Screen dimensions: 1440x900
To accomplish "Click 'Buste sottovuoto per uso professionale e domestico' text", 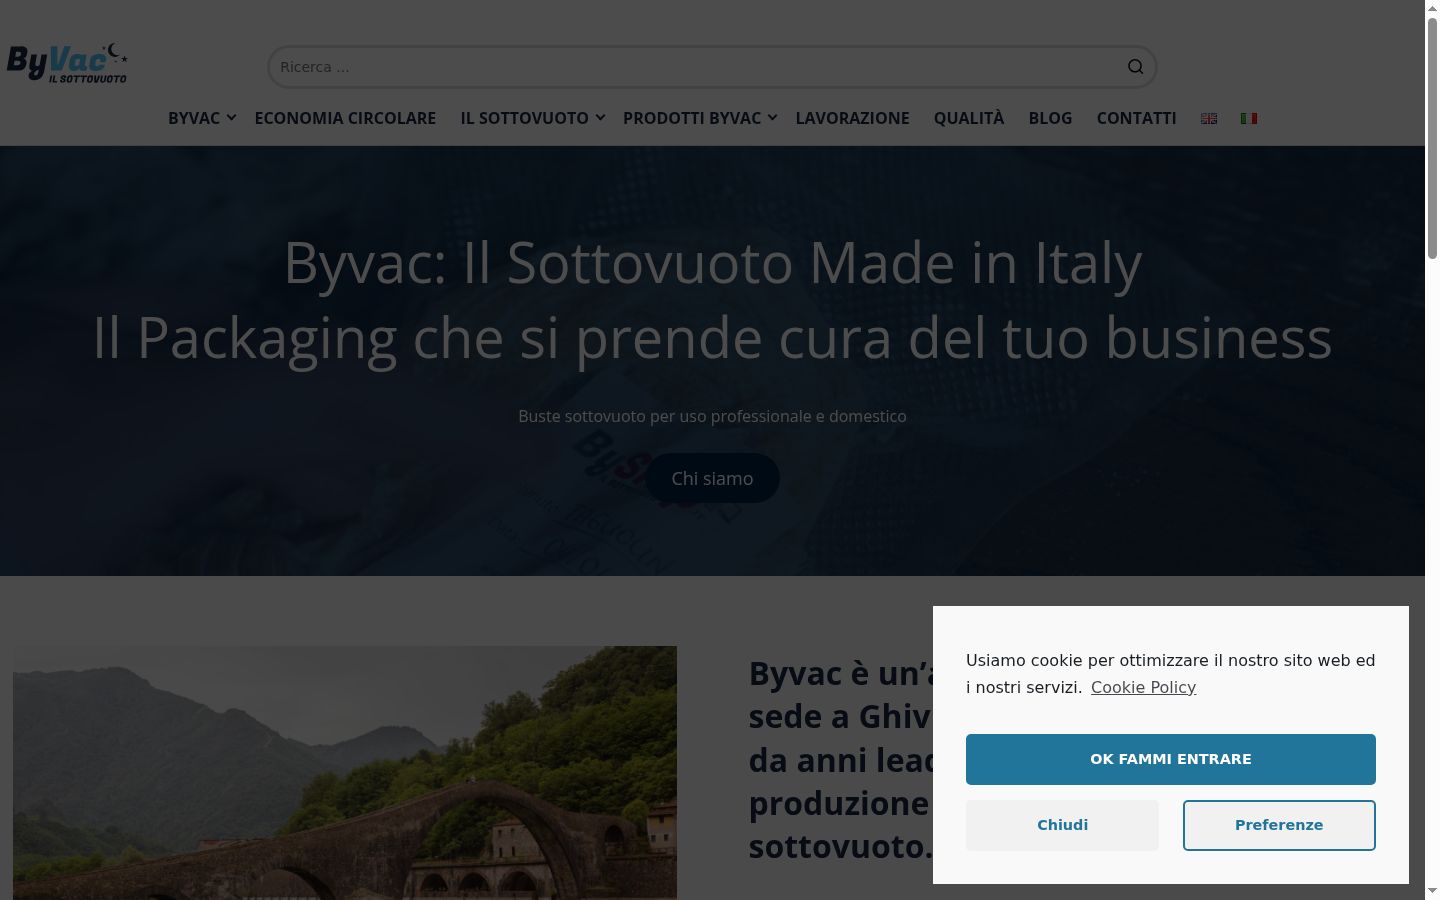I will point(712,416).
